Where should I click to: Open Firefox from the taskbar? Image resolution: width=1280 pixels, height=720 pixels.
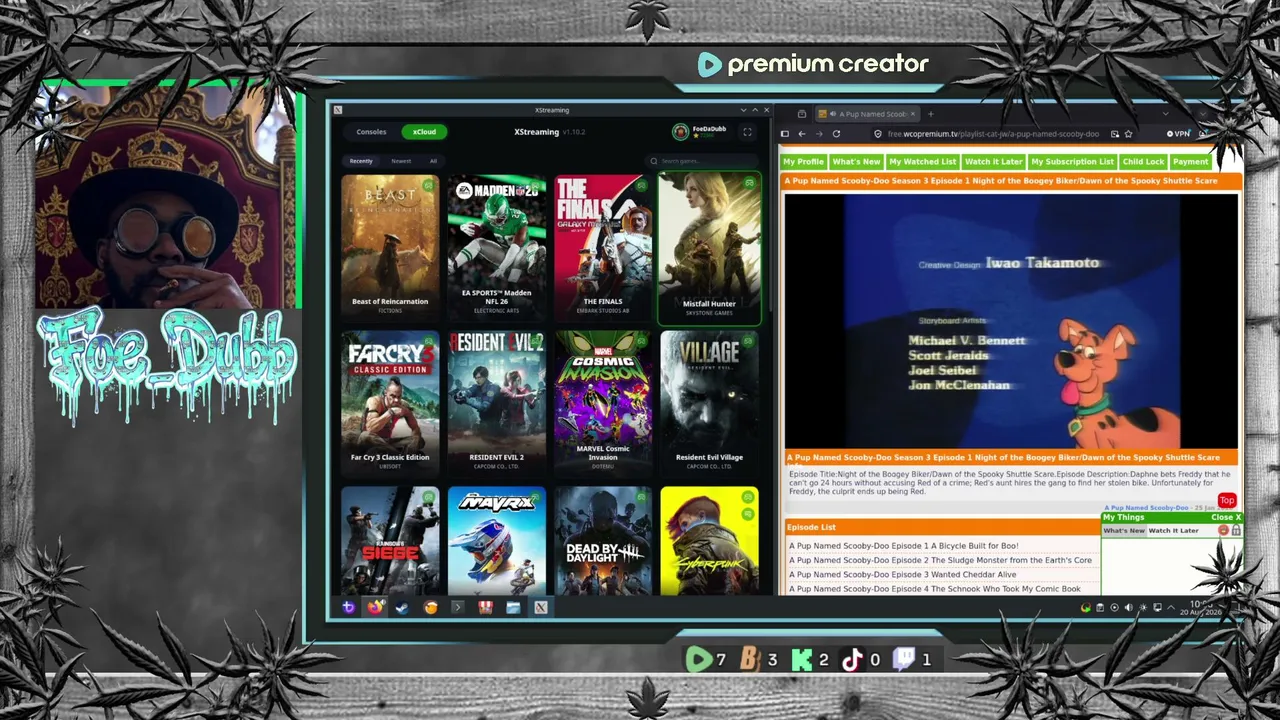point(375,607)
